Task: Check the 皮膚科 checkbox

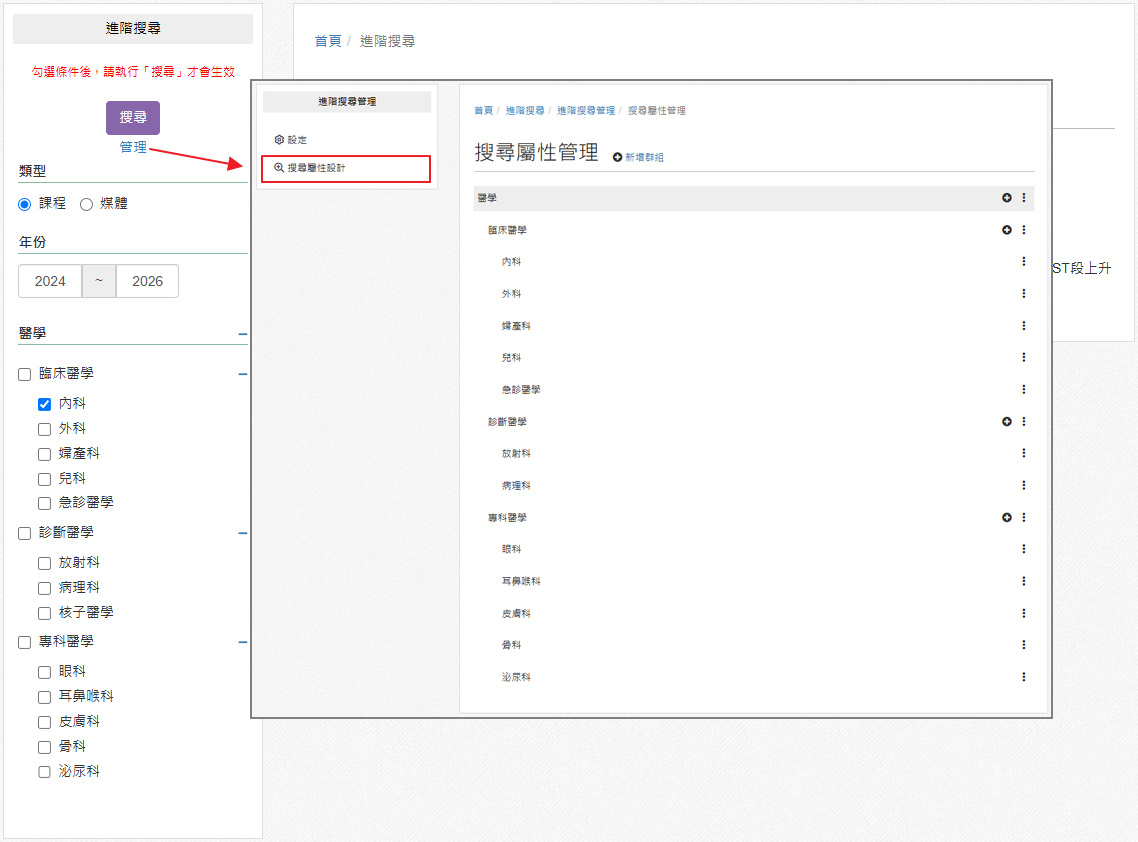Action: [44, 722]
